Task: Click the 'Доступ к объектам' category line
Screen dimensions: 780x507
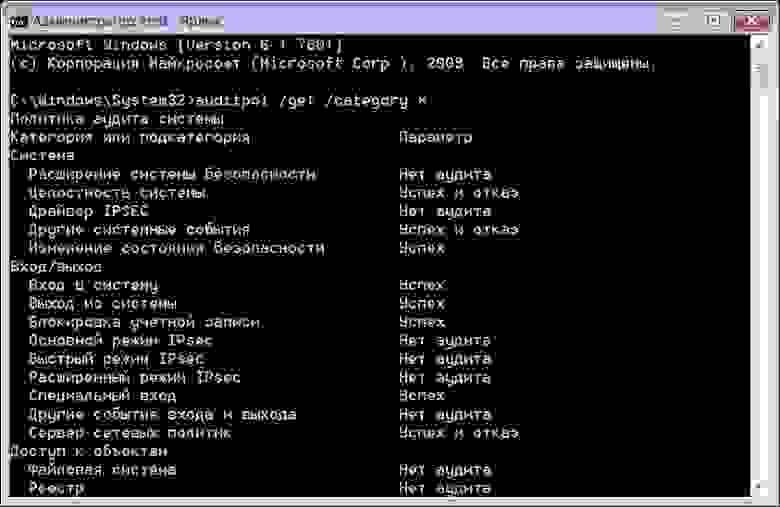Action: click(x=89, y=452)
